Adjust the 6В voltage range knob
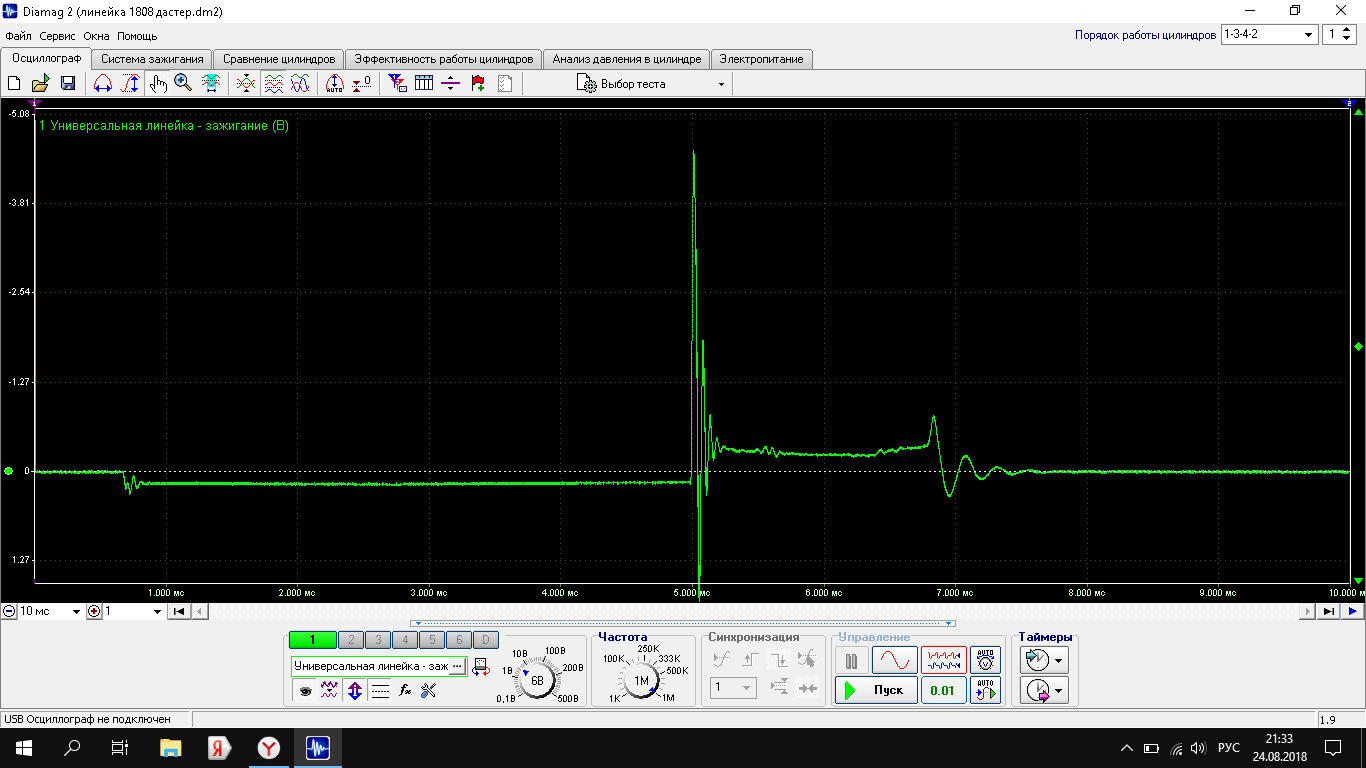Image resolution: width=1366 pixels, height=768 pixels. tap(537, 681)
